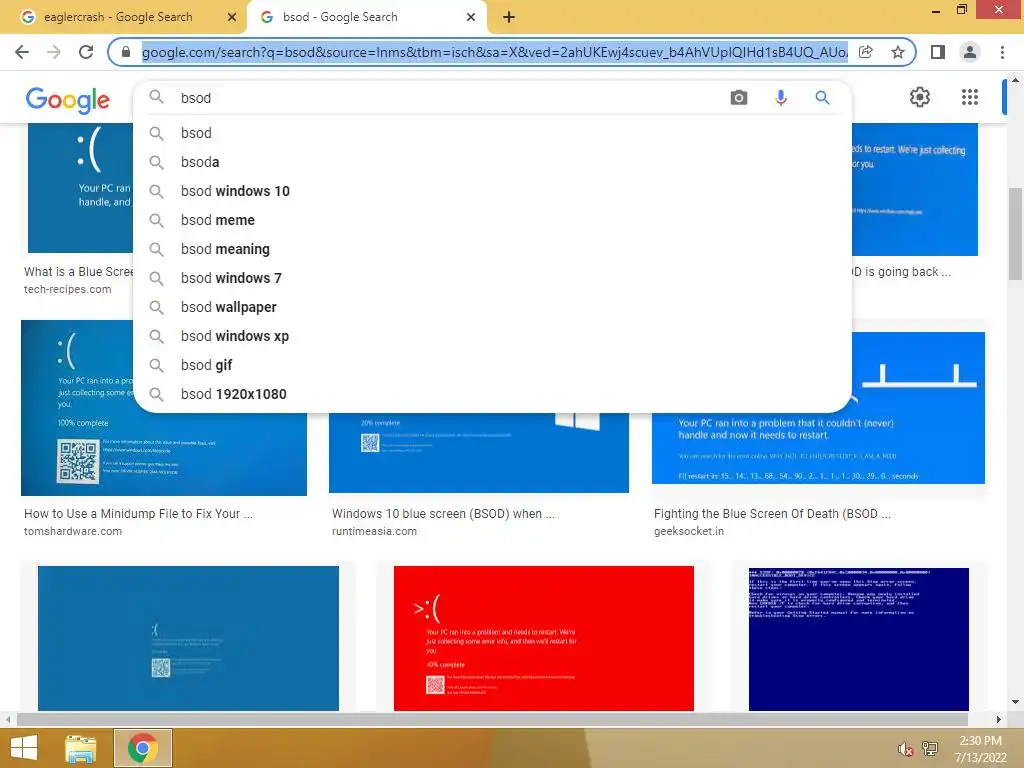
Task: Select the 'bsod windows 7' suggestion
Action: (492, 278)
